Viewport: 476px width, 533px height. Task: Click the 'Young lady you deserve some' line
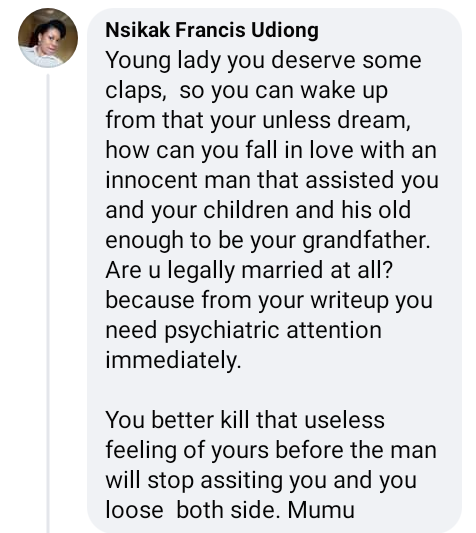click(x=264, y=61)
